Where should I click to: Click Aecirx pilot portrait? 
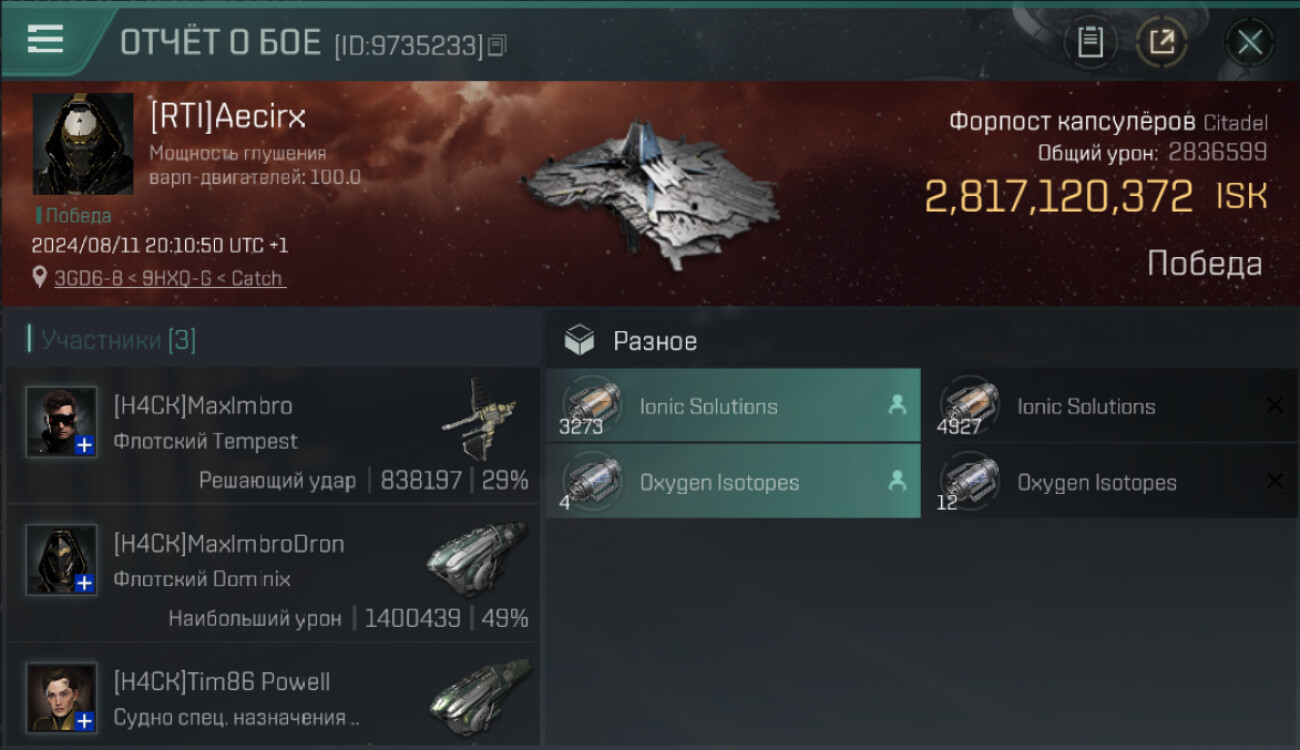(83, 144)
